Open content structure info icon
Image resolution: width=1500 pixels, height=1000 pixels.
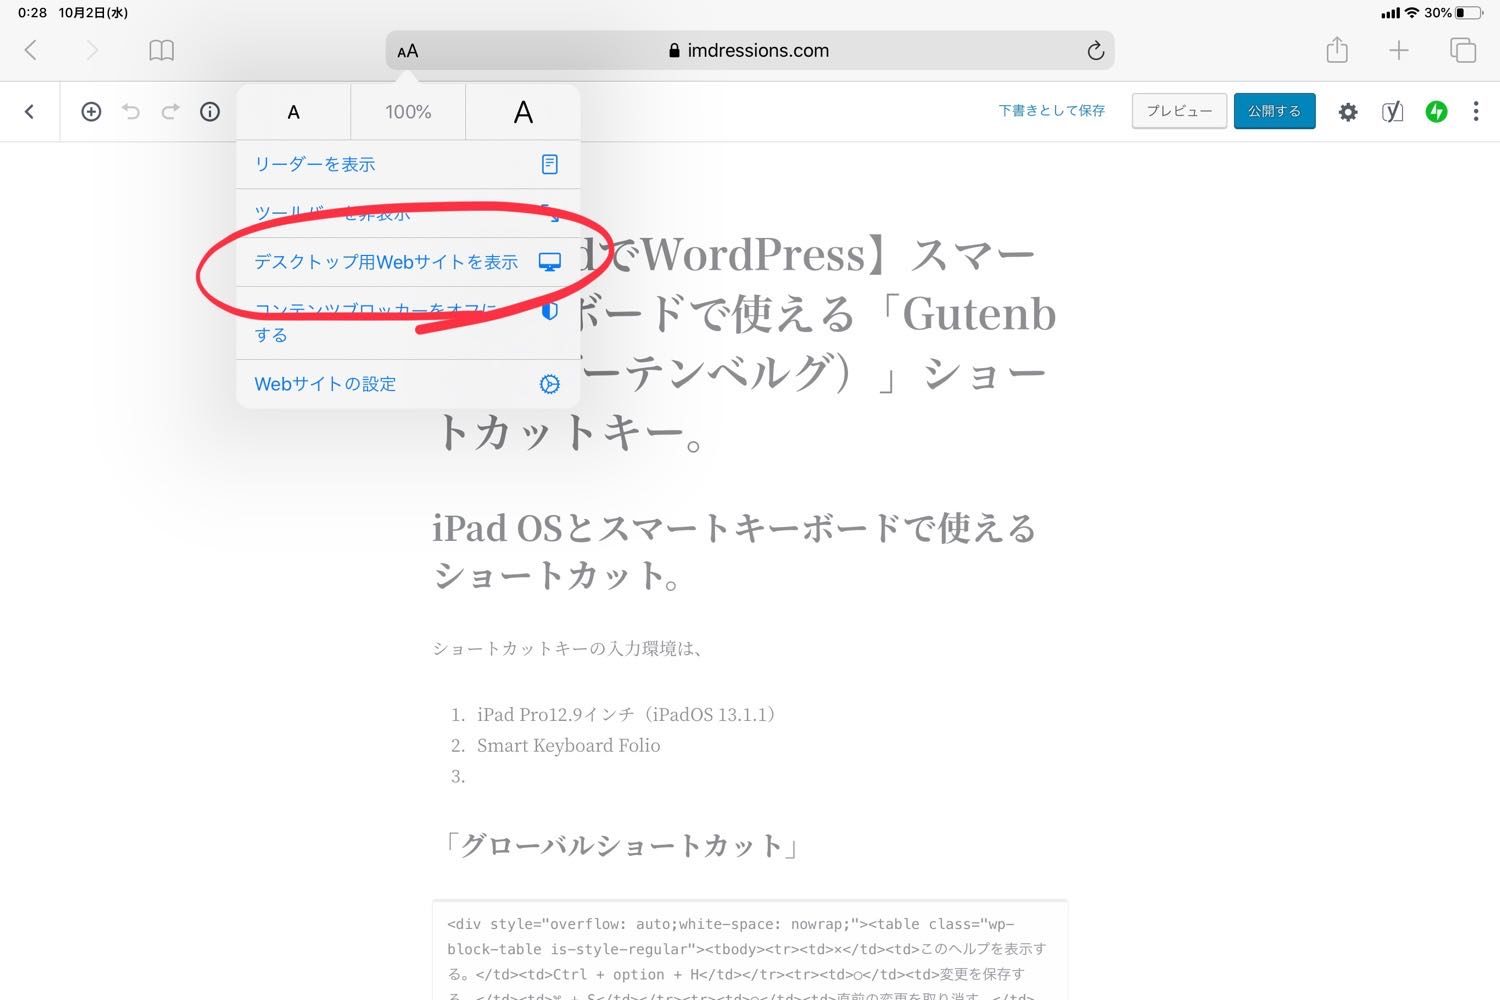[x=210, y=112]
